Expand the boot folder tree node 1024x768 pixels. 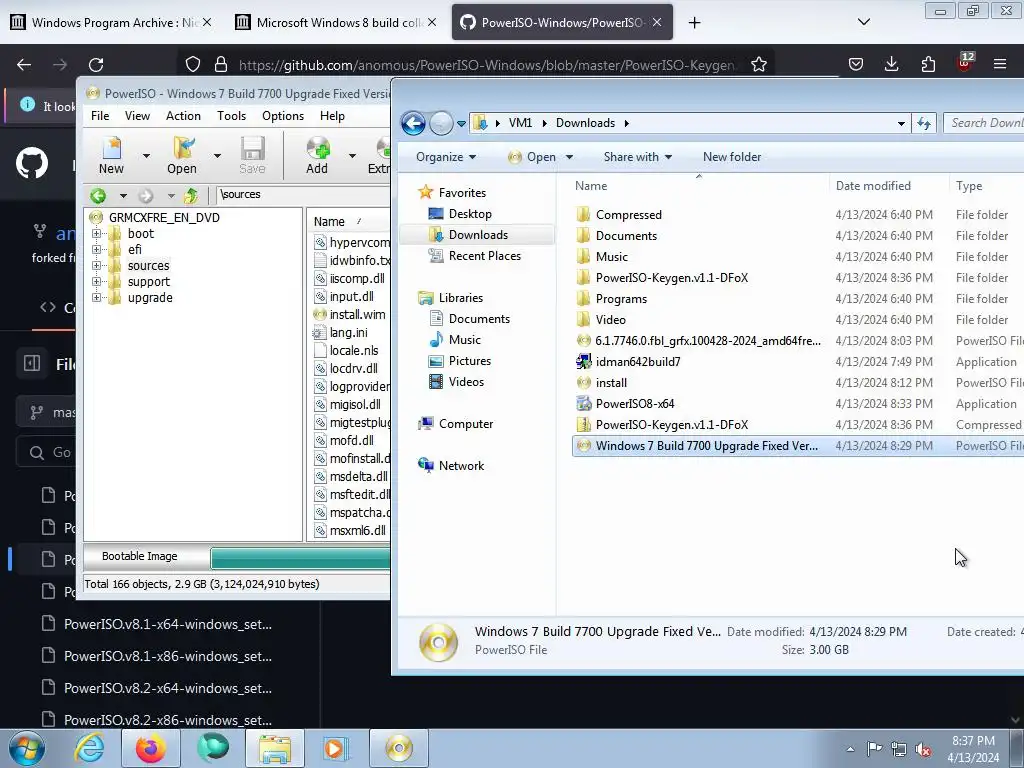(x=97, y=234)
